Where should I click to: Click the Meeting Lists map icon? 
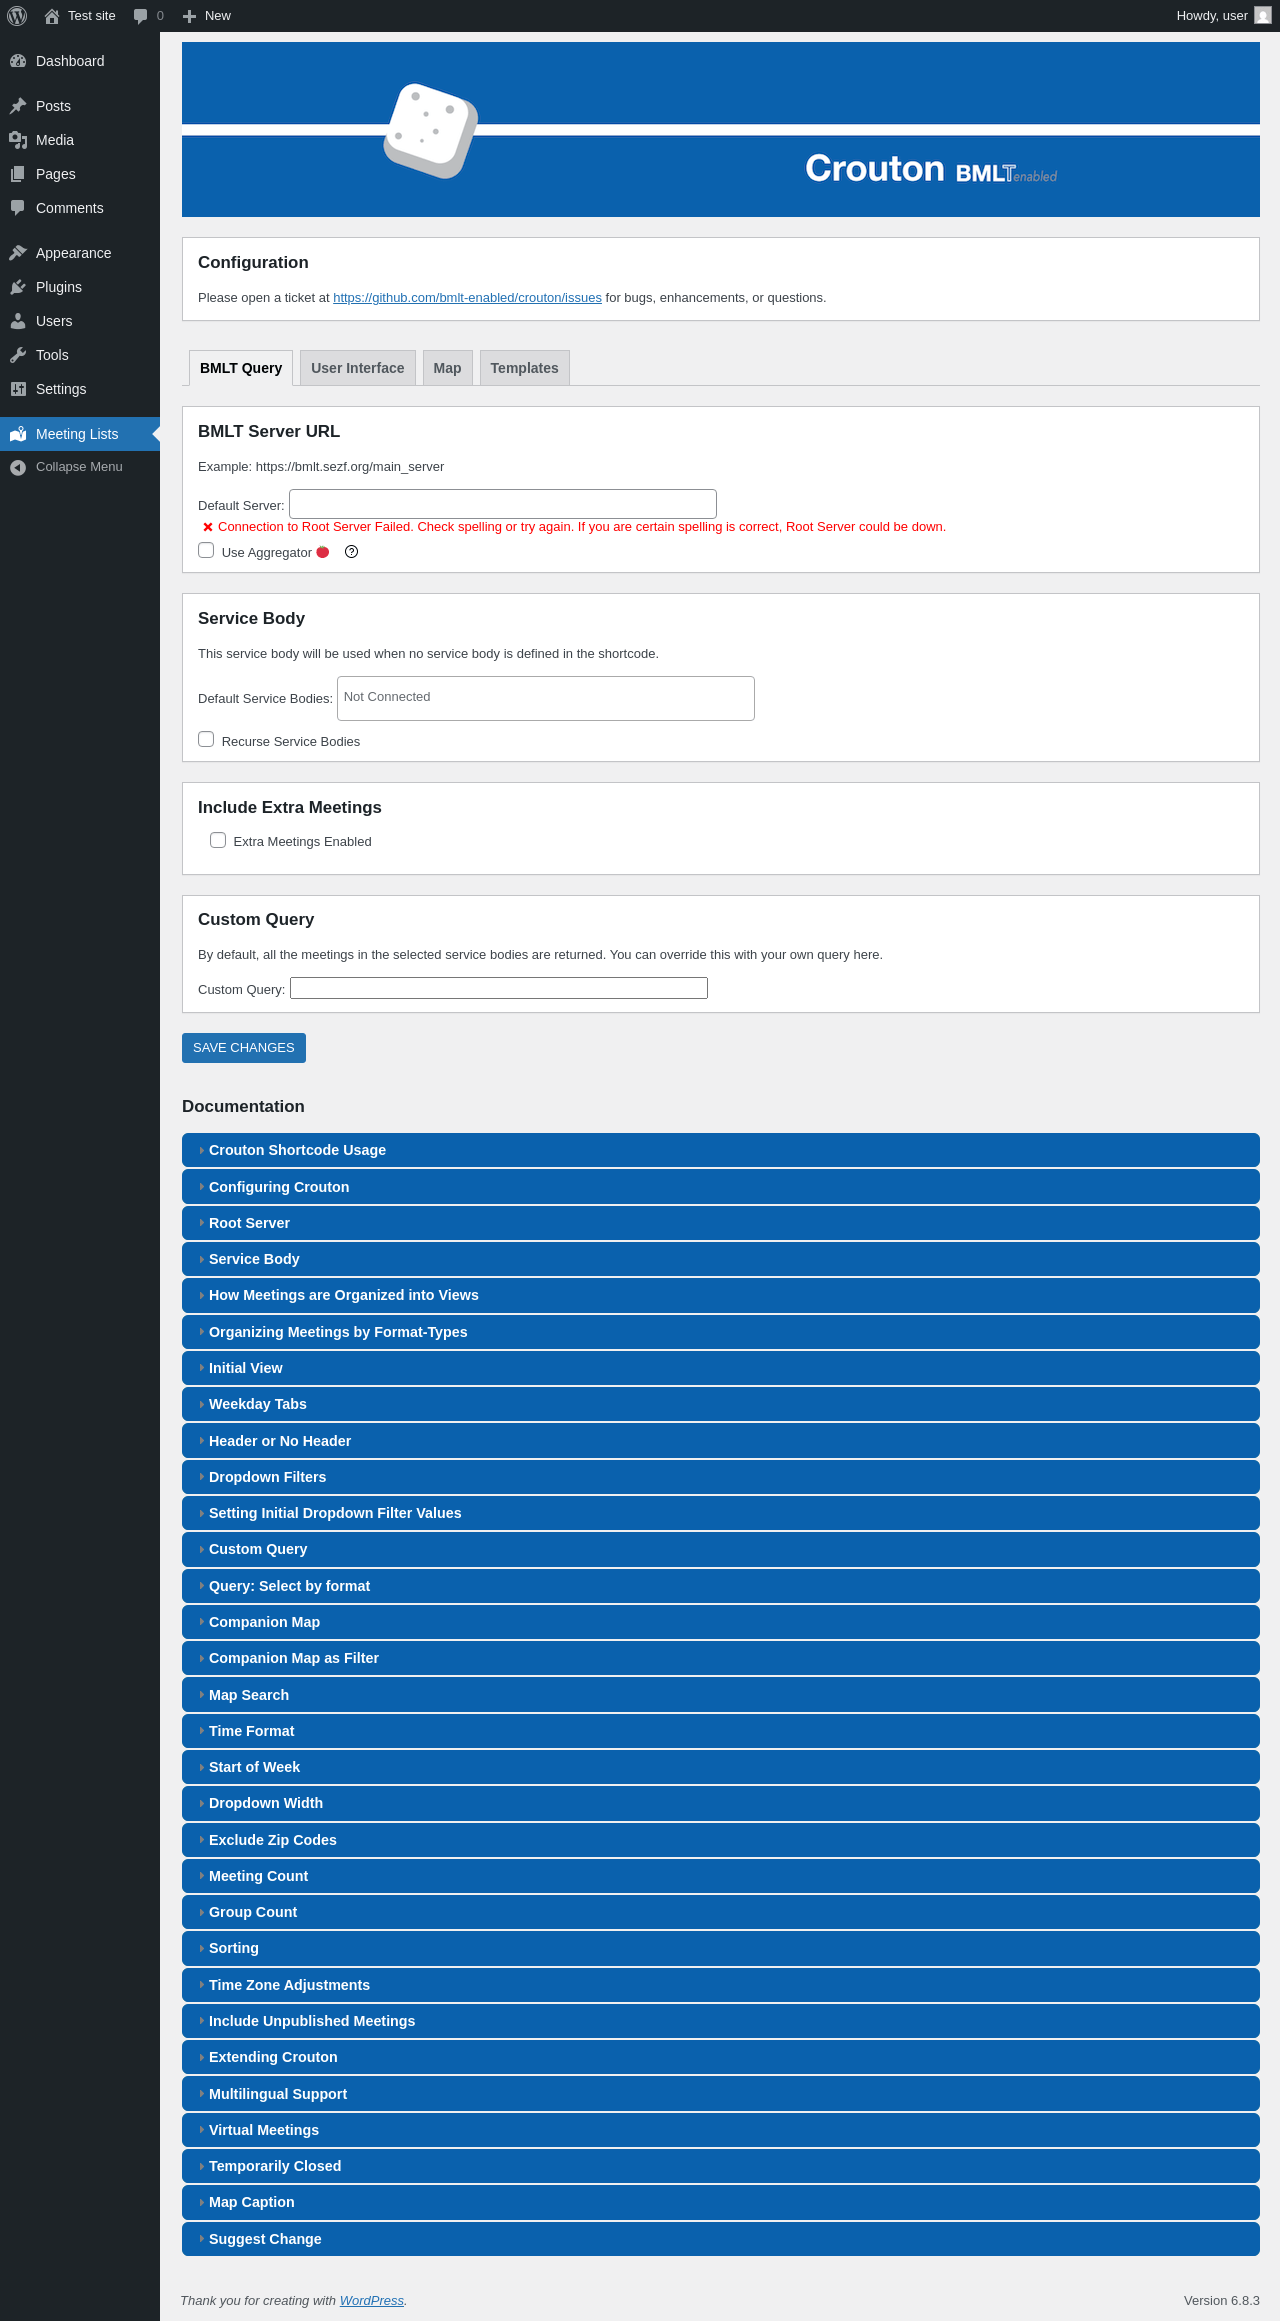(18, 434)
